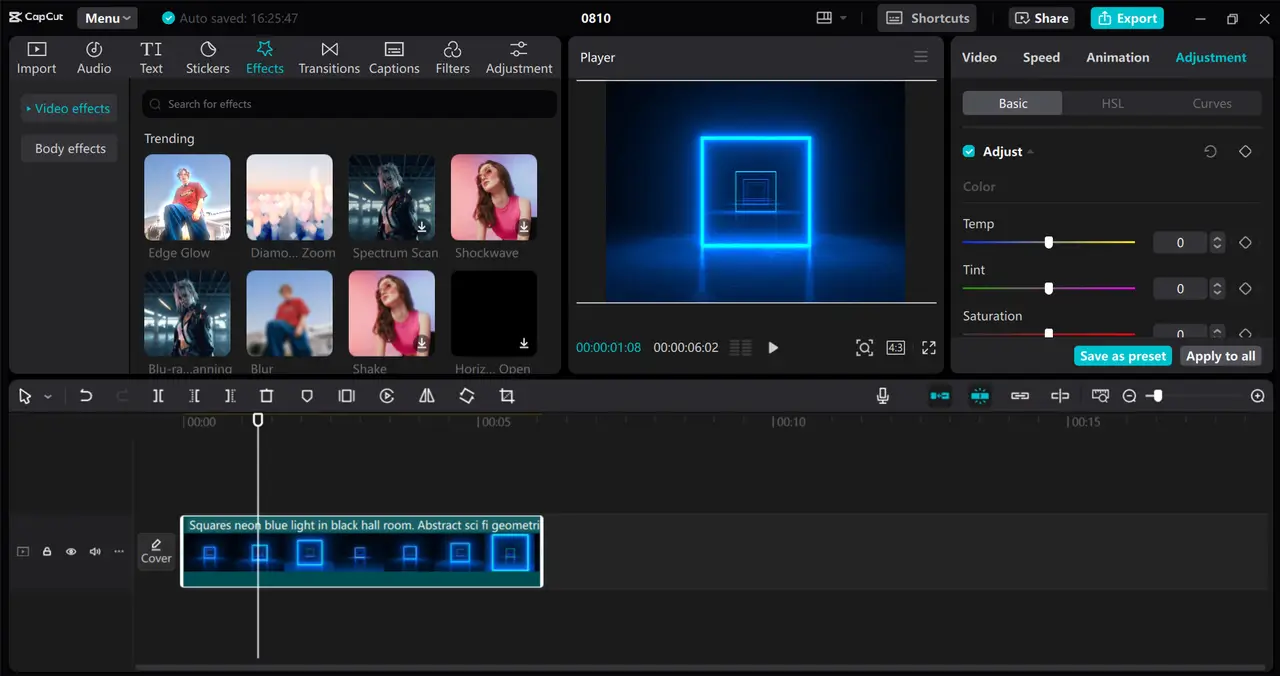Switch to the HSL tab in Adjustment

click(x=1112, y=103)
